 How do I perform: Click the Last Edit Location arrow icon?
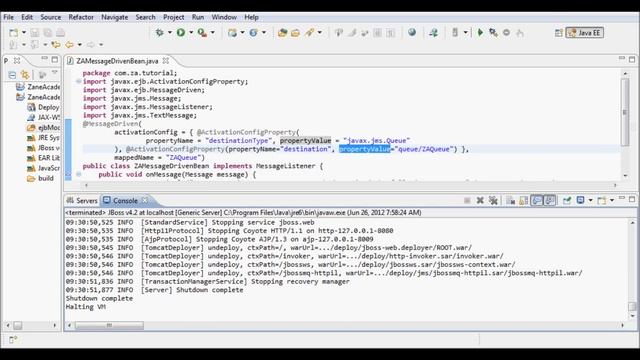(56, 44)
